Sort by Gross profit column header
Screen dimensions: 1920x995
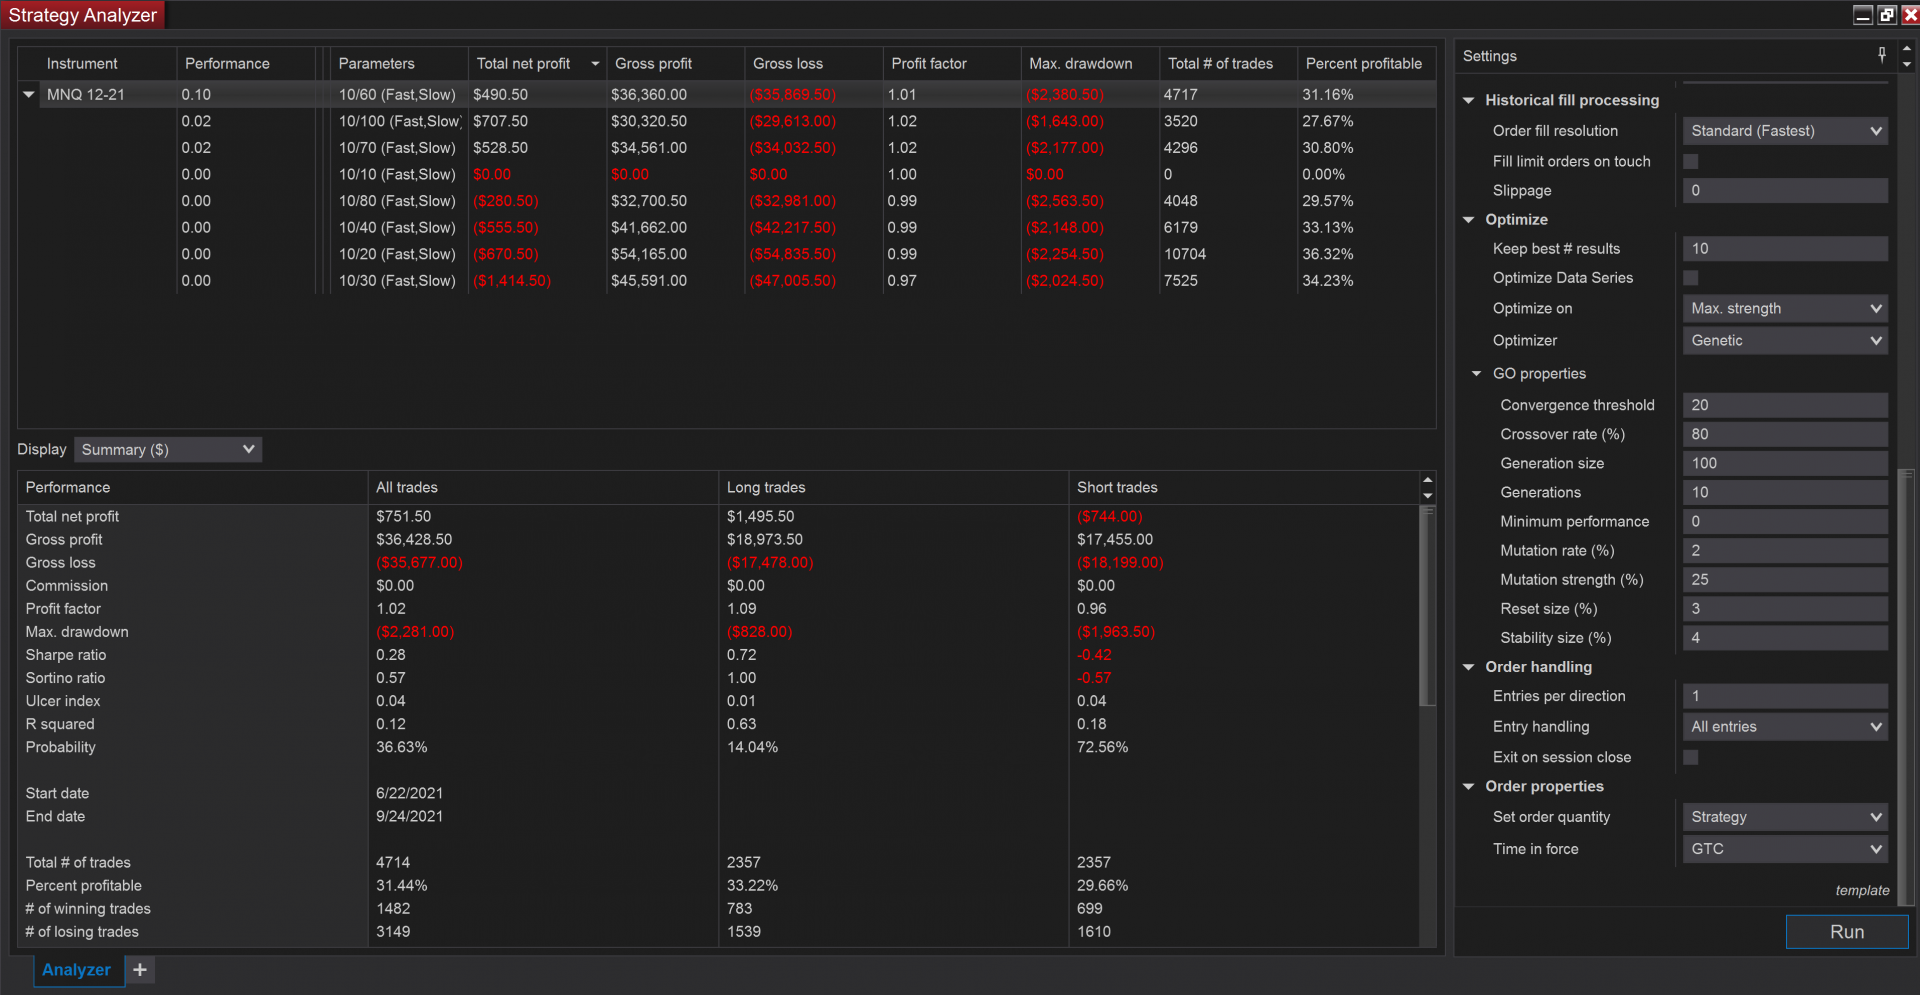tap(675, 63)
